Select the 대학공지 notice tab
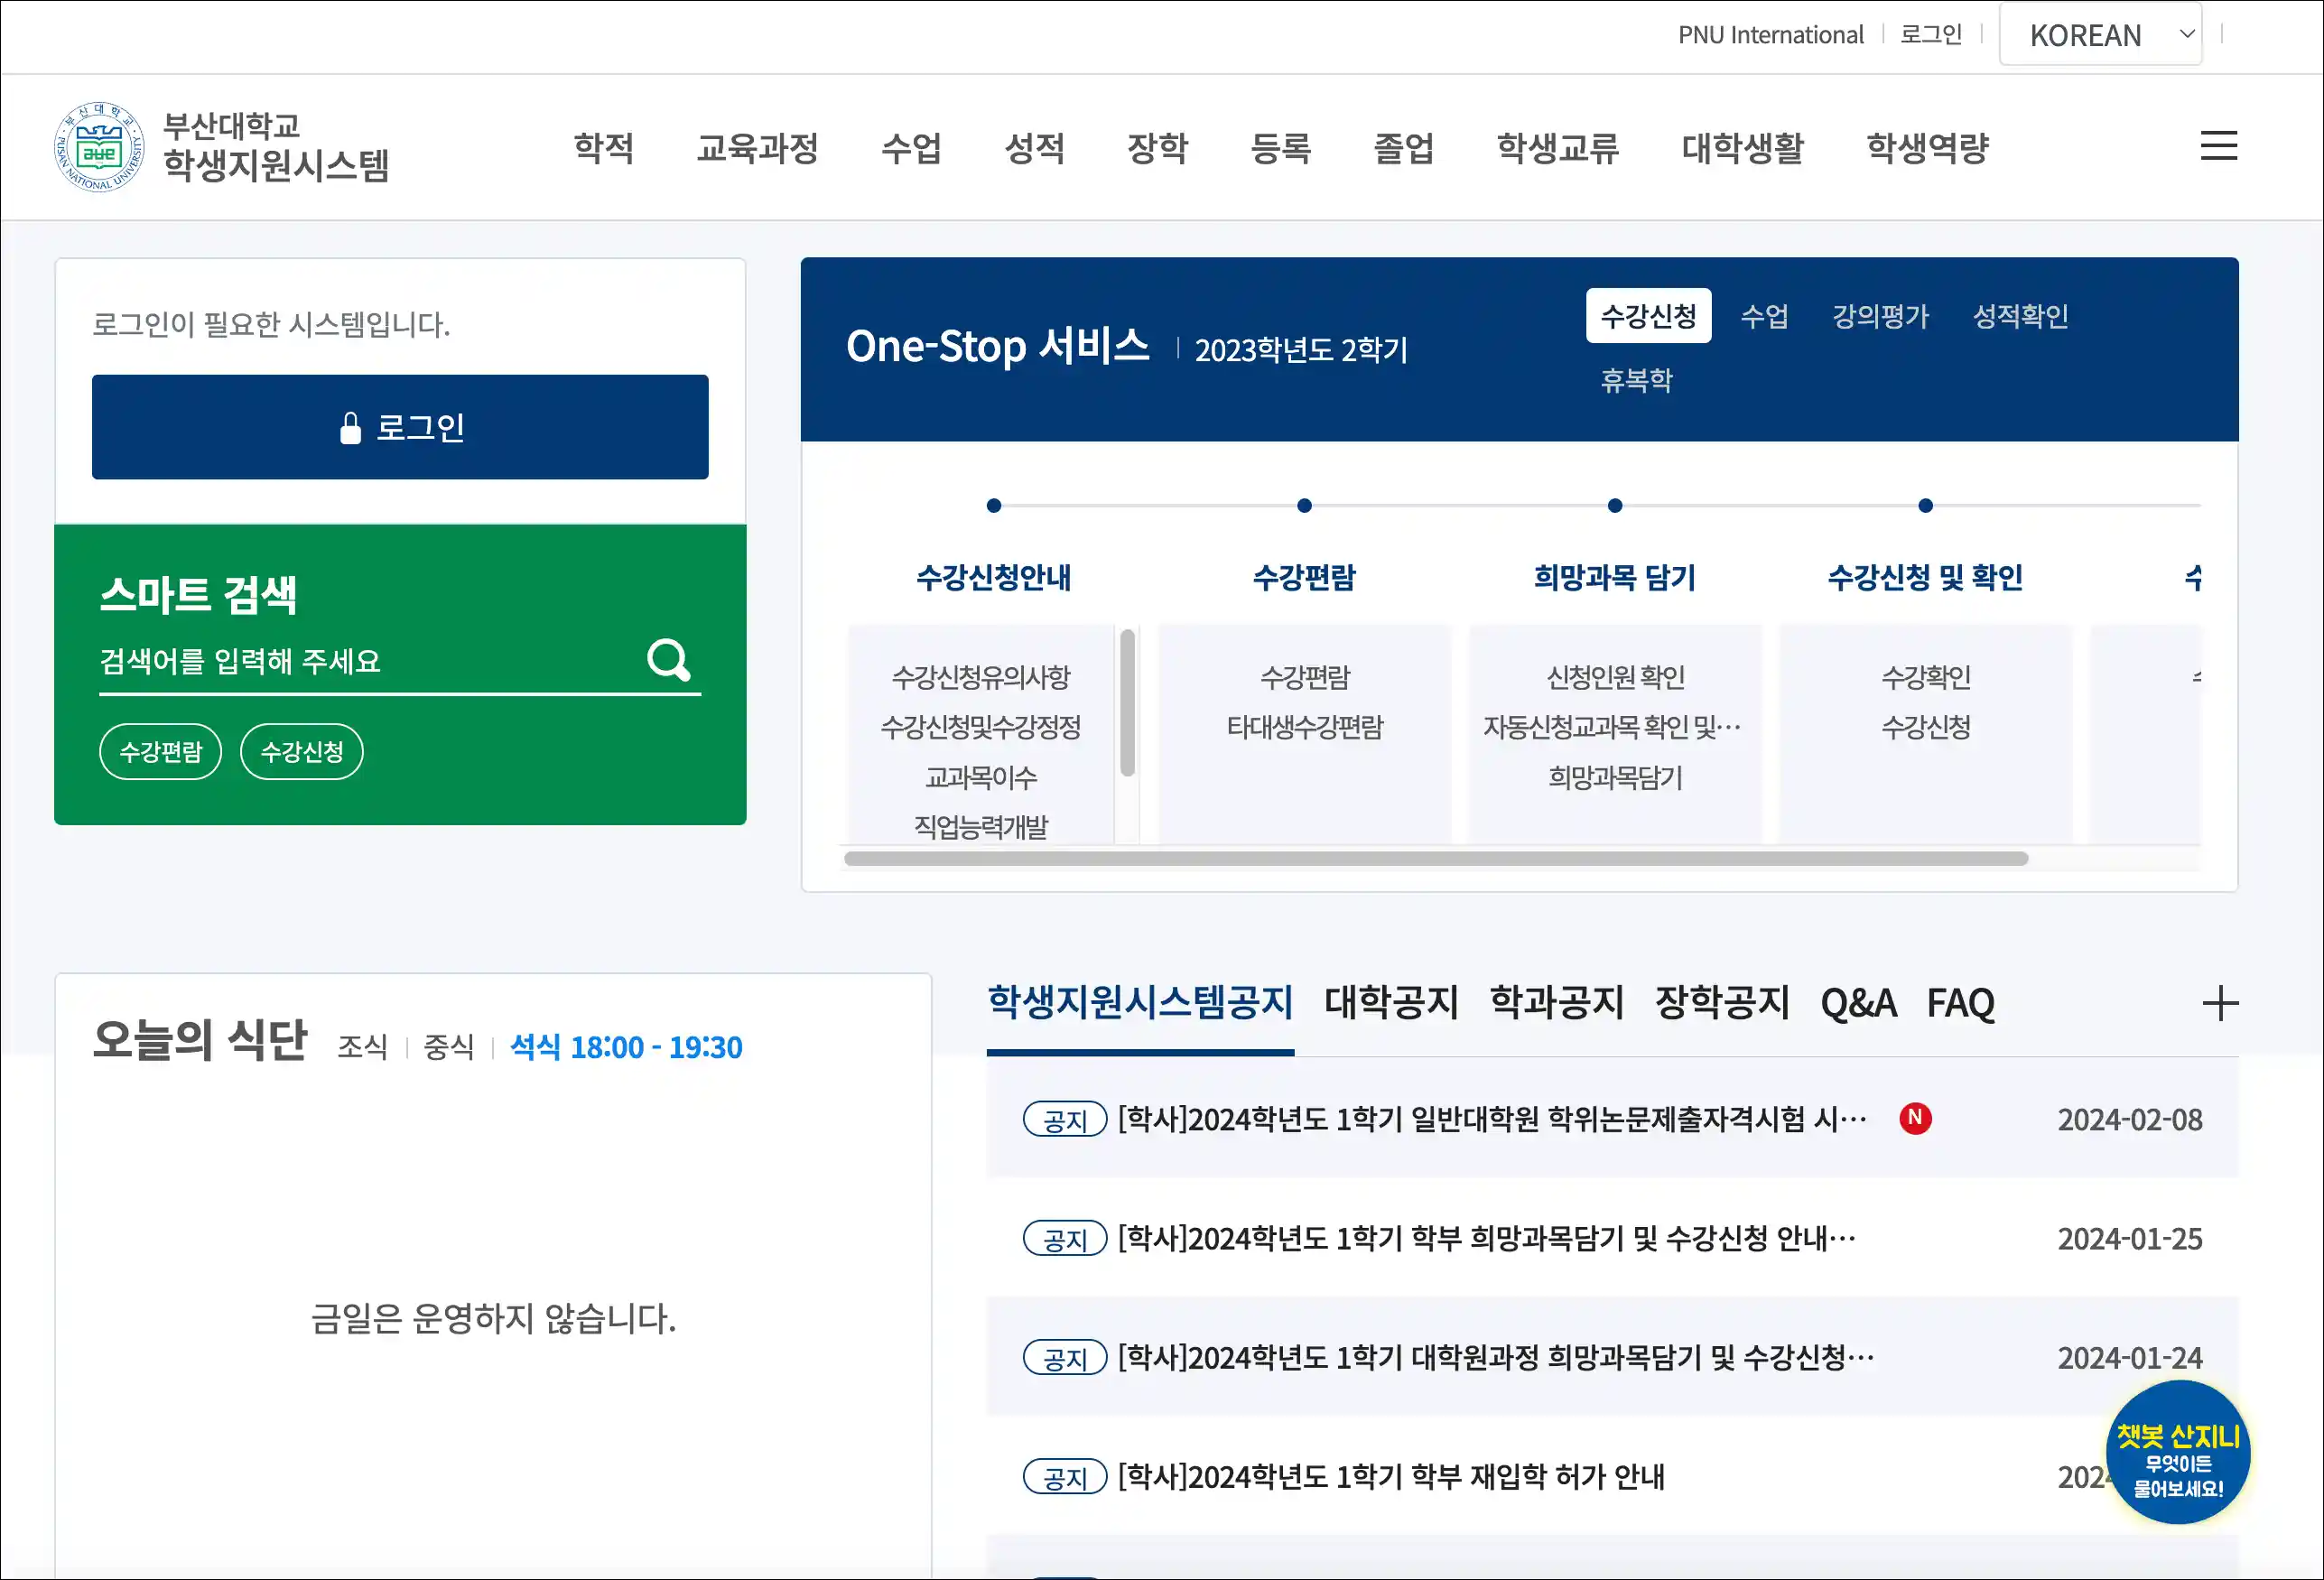This screenshot has height=1580, width=2324. point(1391,1003)
